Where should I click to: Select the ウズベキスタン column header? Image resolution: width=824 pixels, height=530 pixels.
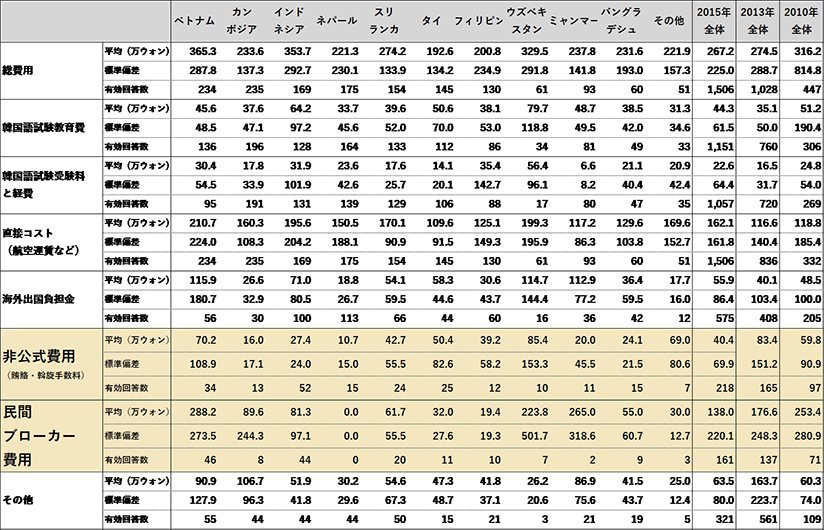pyautogui.click(x=526, y=21)
